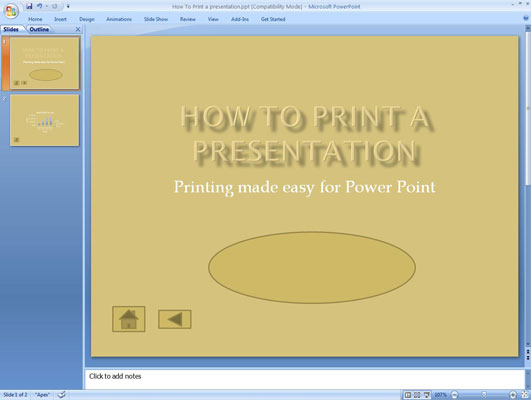Close the Slides/Outline pane with X
The width and height of the screenshot is (531, 400).
click(x=78, y=29)
